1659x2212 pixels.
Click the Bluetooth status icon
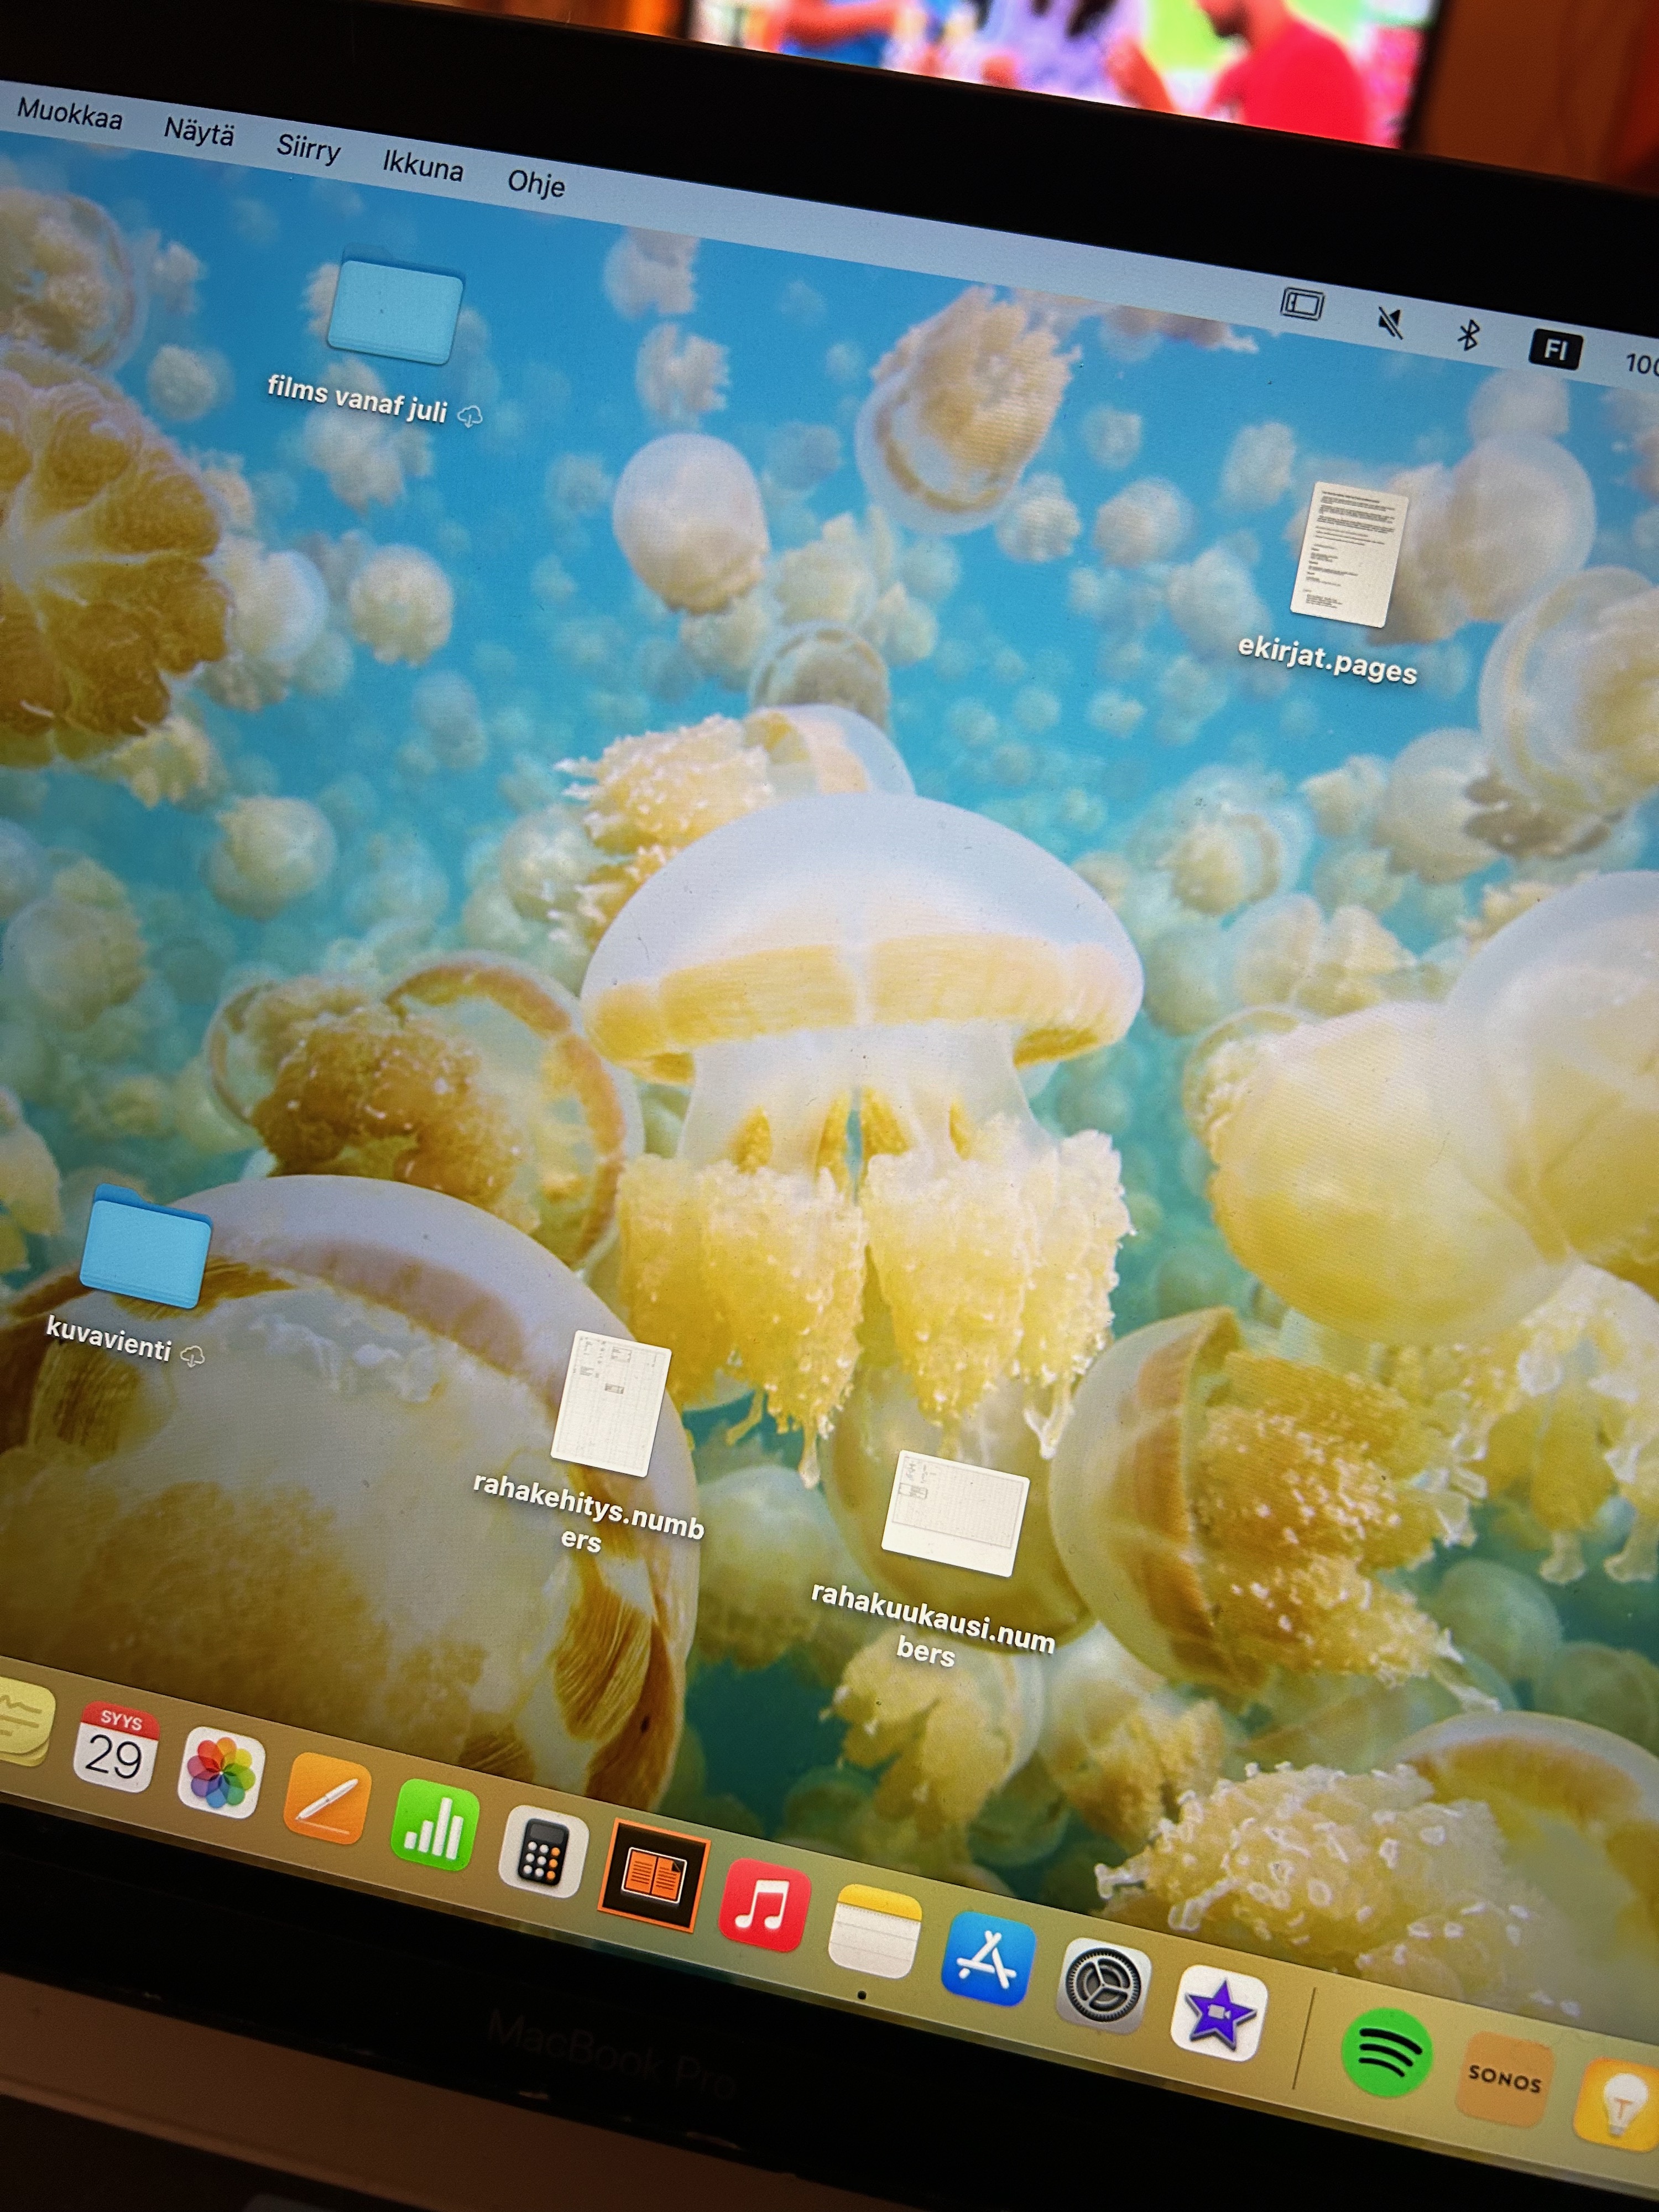(1468, 335)
